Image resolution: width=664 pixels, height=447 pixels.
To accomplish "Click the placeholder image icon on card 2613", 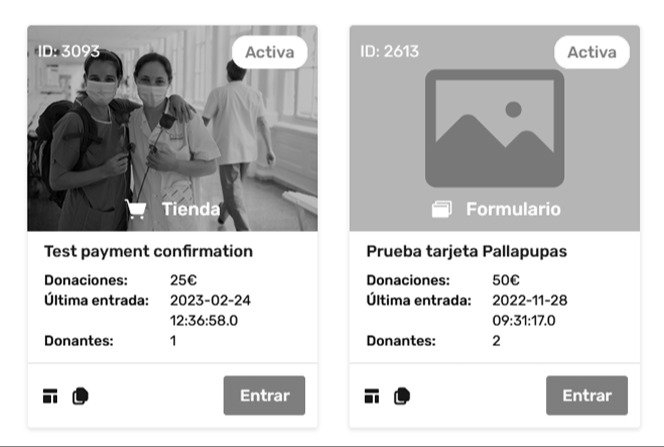I will pos(495,129).
